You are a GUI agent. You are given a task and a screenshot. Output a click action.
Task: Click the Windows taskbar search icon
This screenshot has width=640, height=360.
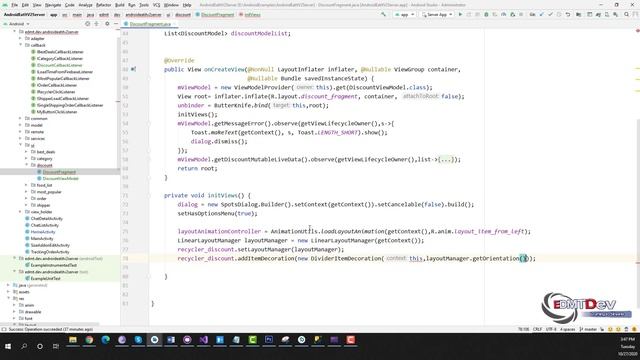tap(24, 346)
